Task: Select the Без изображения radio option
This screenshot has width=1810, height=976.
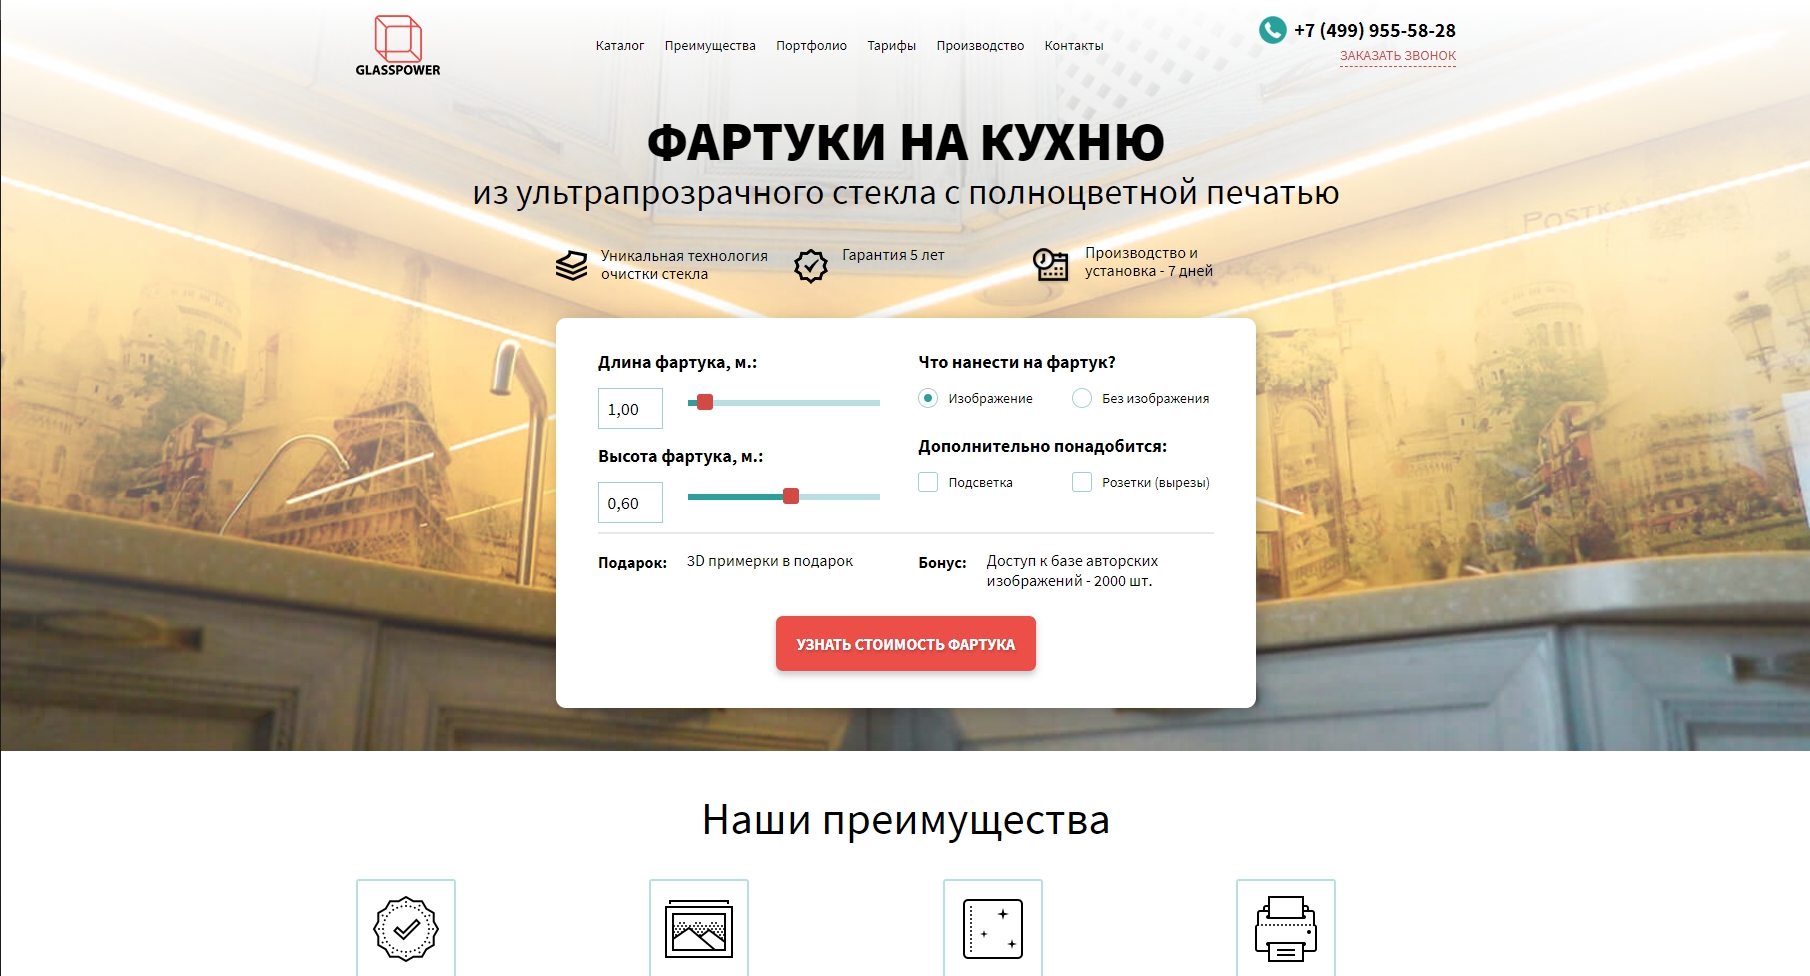Action: click(x=1082, y=398)
